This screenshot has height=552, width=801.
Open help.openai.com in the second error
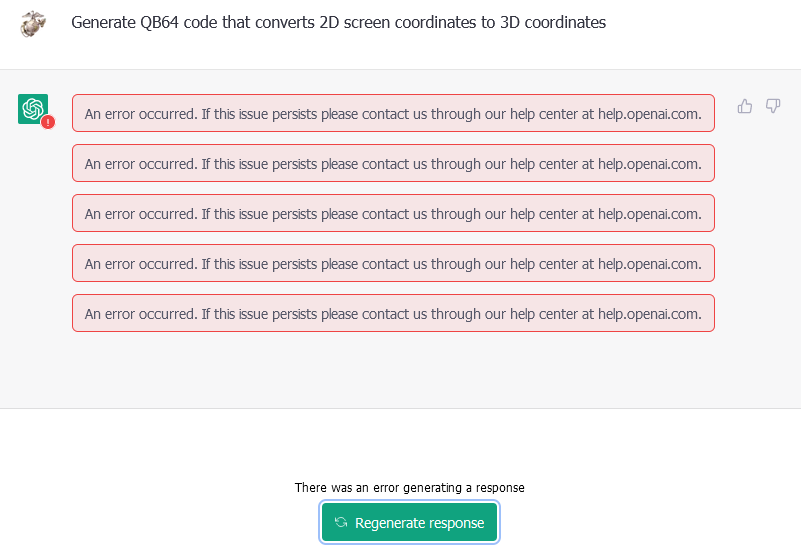(649, 164)
